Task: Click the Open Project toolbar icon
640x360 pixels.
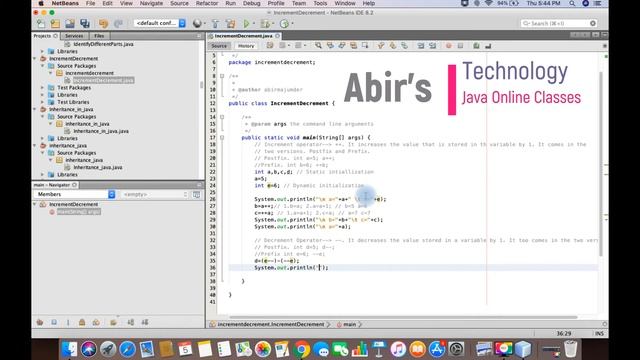Action: point(70,24)
